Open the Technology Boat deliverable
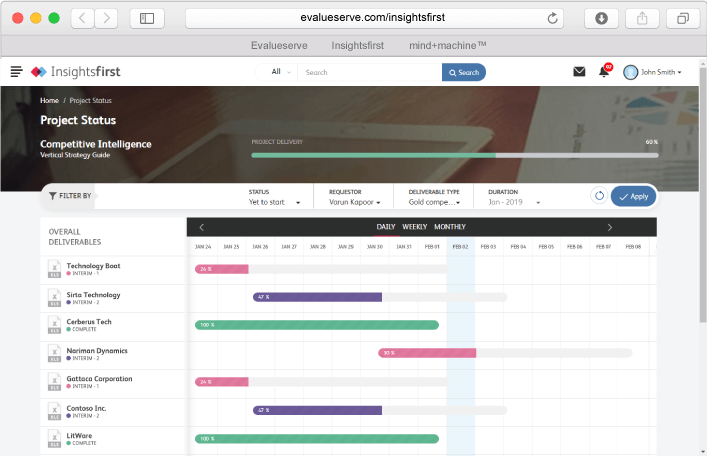Viewport: 707px width, 456px height. [x=93, y=266]
